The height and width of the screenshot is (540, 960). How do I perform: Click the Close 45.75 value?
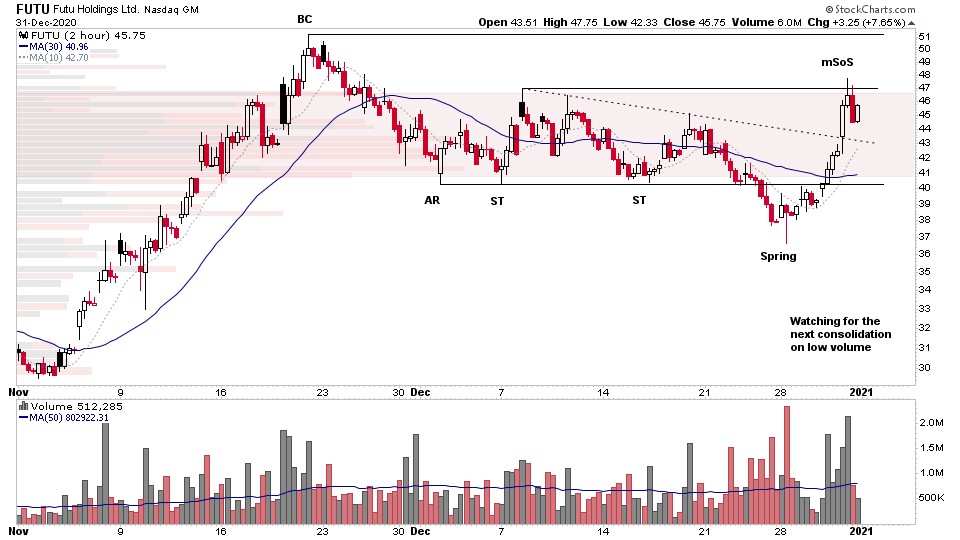point(694,23)
